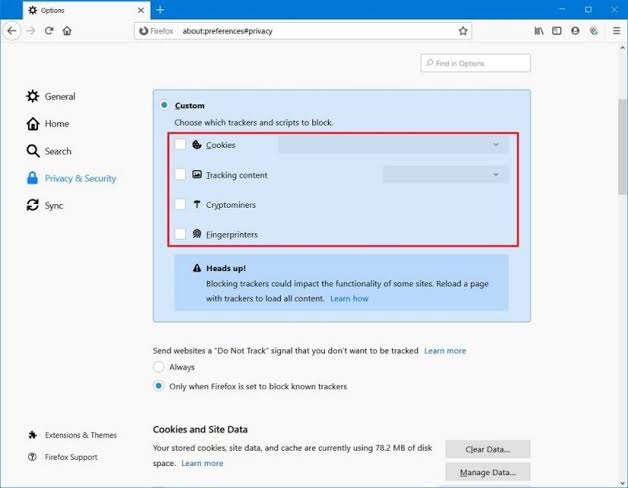The image size is (628, 488).
Task: Click the question mark Support icon
Action: [x=32, y=457]
